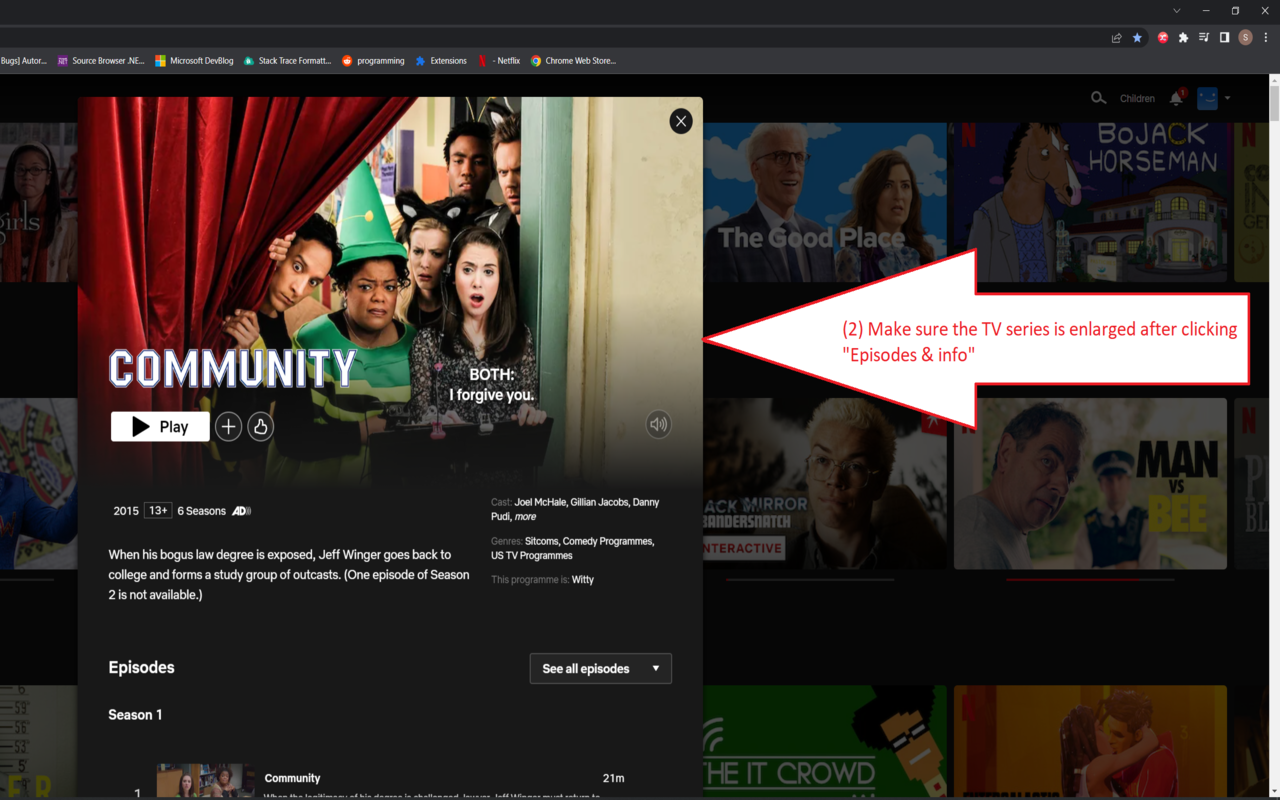This screenshot has height=800, width=1280.
Task: Open the Comedy Programmes genre link
Action: point(608,541)
